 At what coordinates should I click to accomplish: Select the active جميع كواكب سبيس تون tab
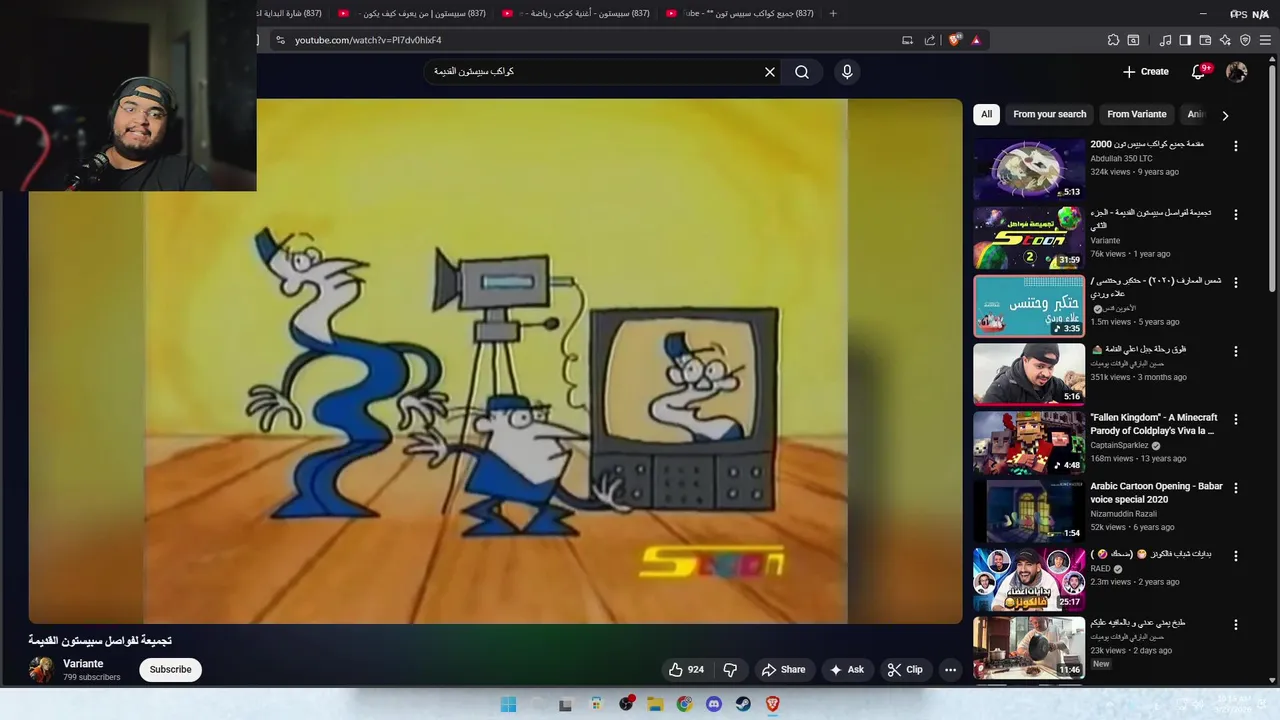[740, 13]
